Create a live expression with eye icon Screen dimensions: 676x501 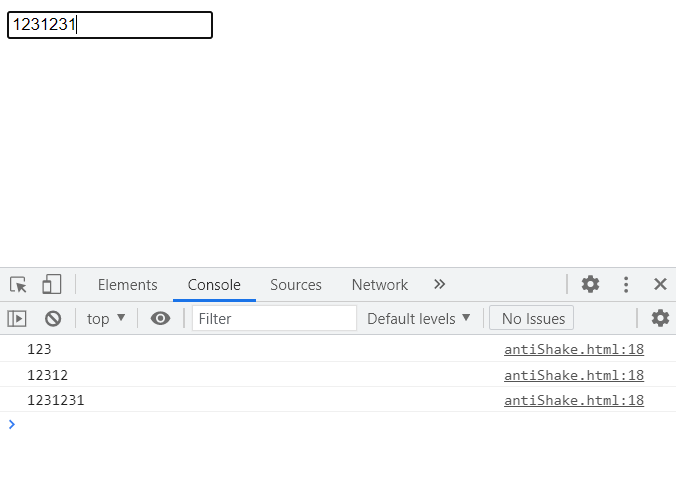coord(160,319)
